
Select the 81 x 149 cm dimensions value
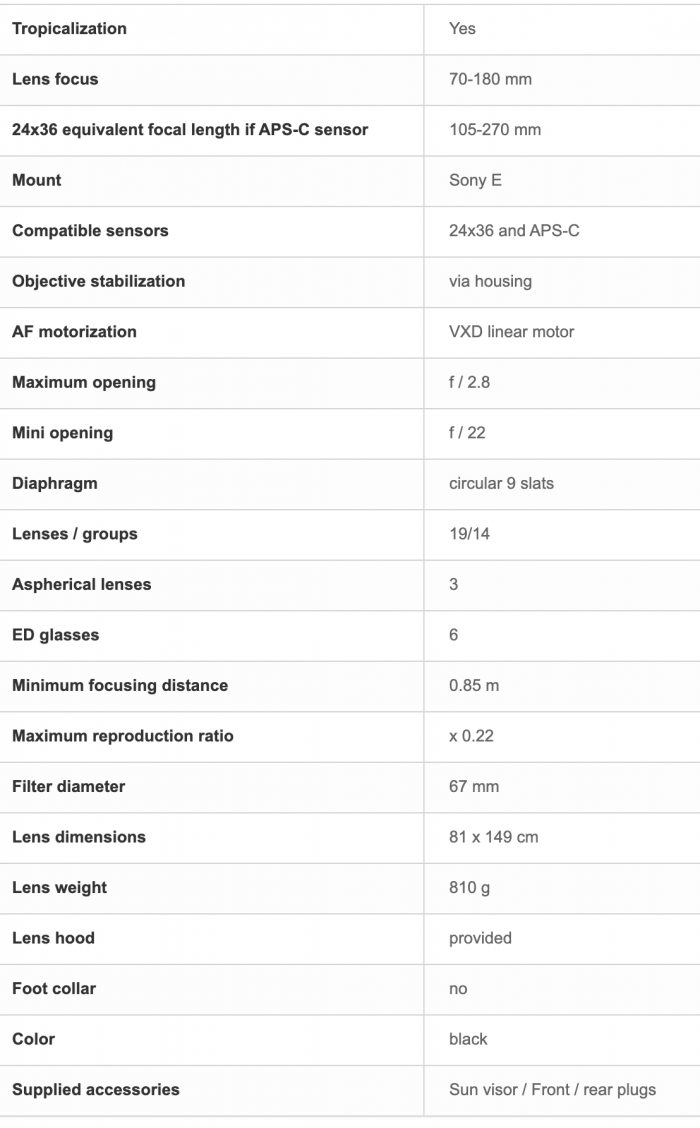click(x=493, y=837)
